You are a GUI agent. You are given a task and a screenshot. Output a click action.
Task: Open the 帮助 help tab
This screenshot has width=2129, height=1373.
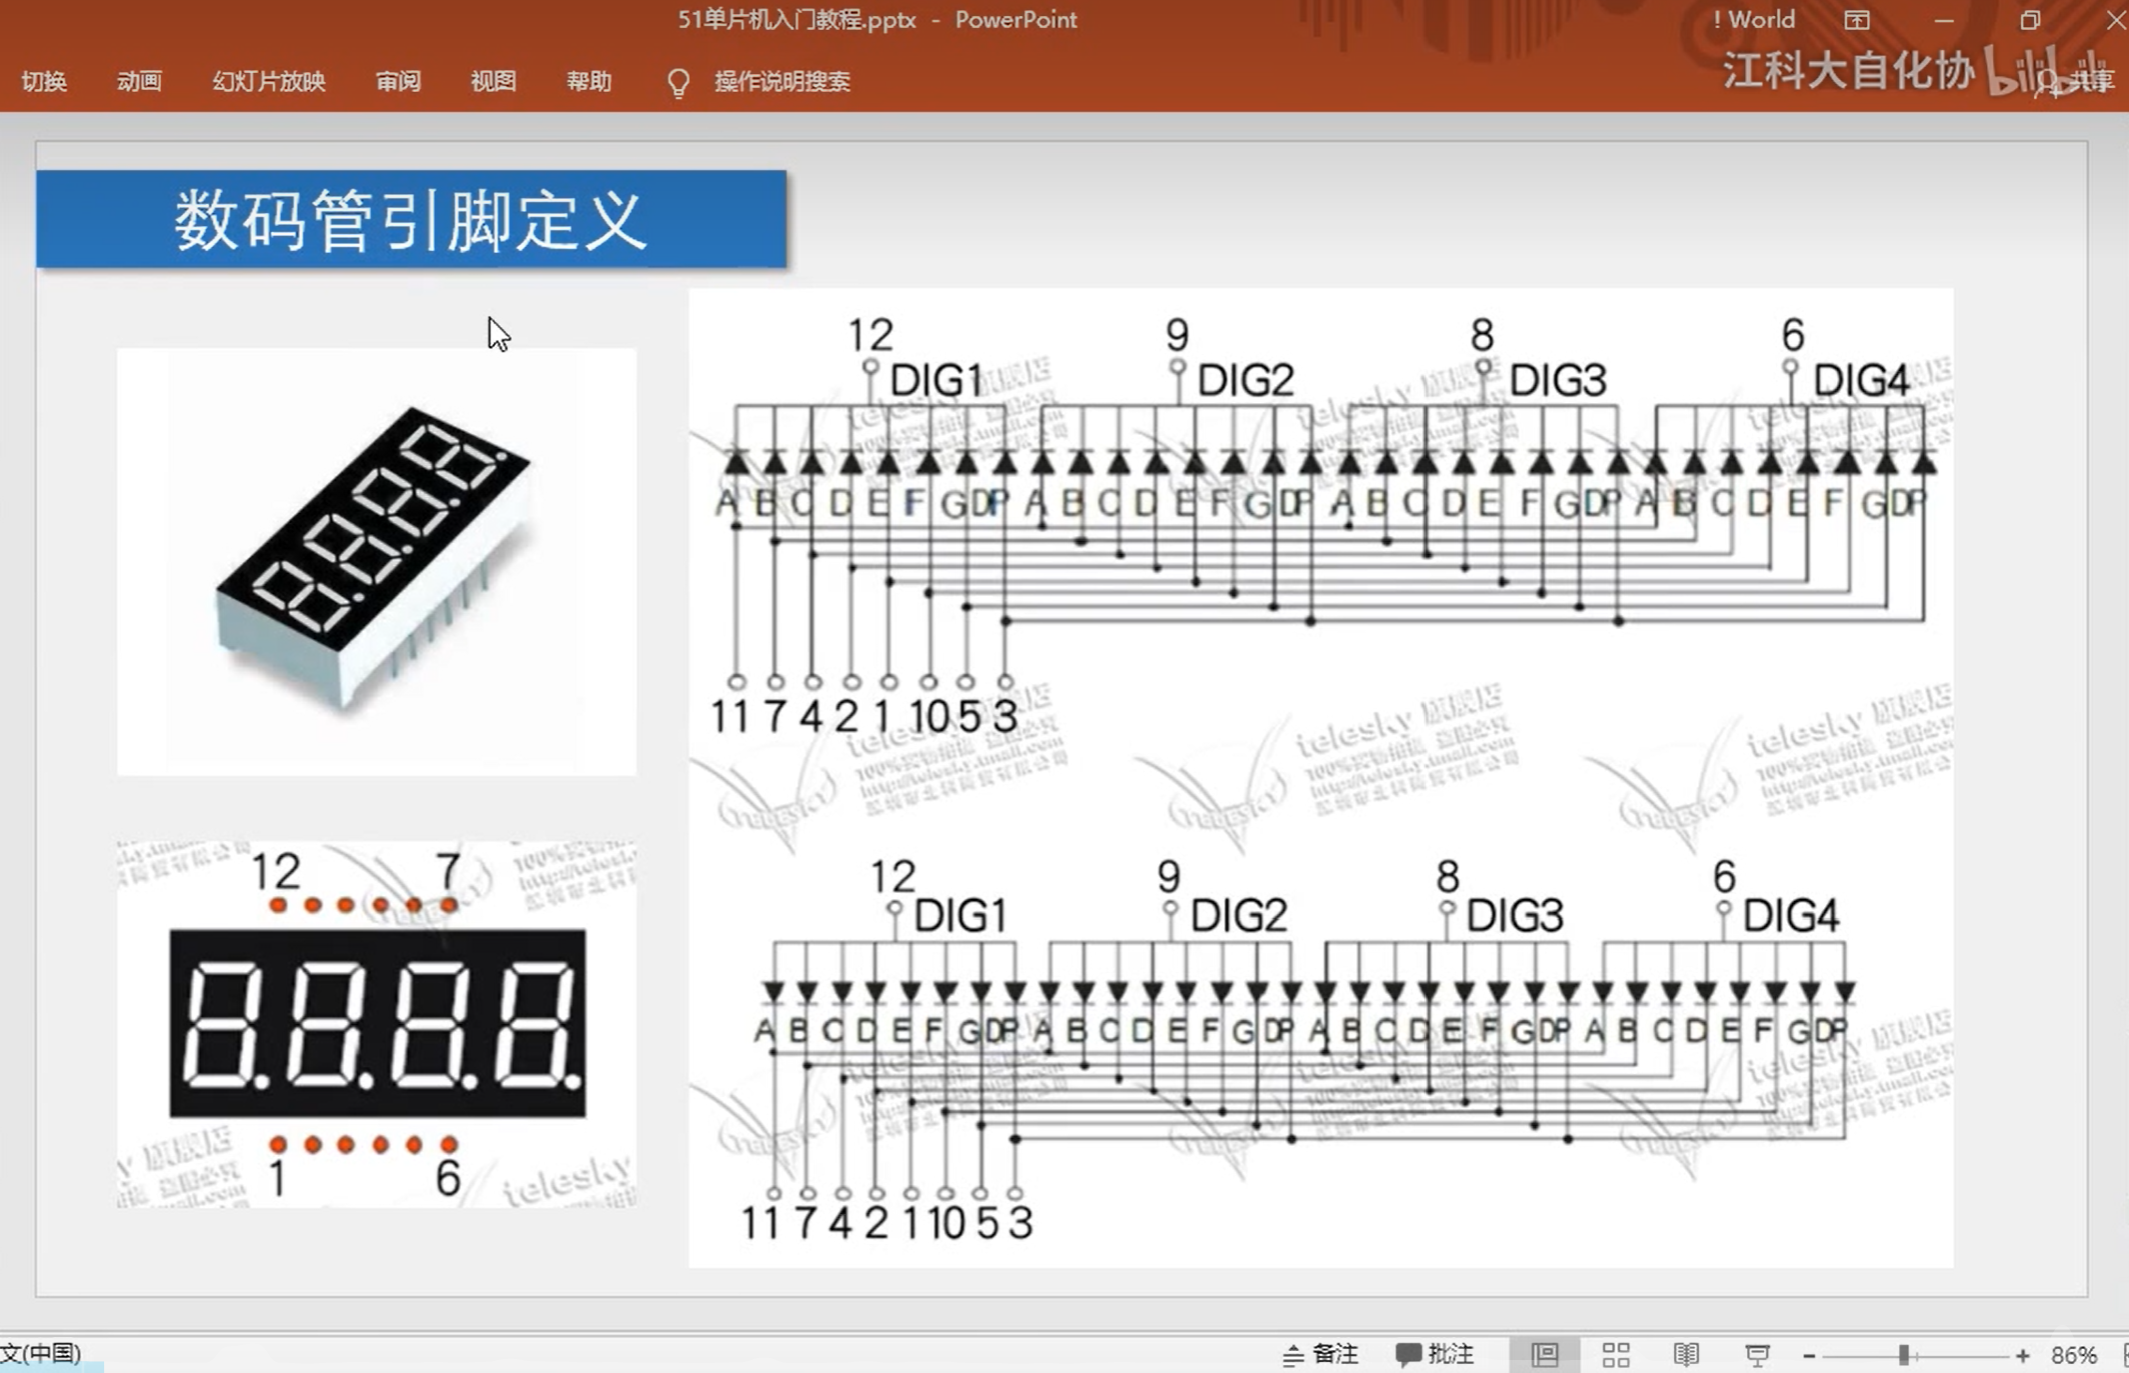point(589,81)
